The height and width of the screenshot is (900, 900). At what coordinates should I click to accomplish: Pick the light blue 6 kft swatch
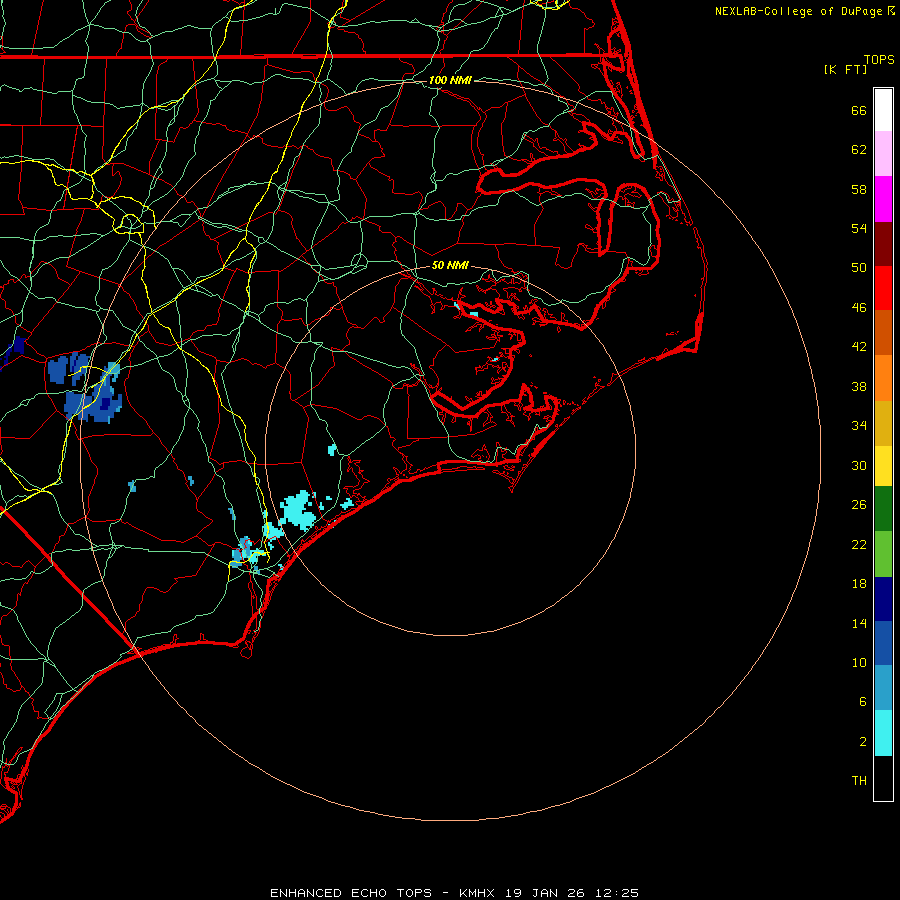[883, 688]
